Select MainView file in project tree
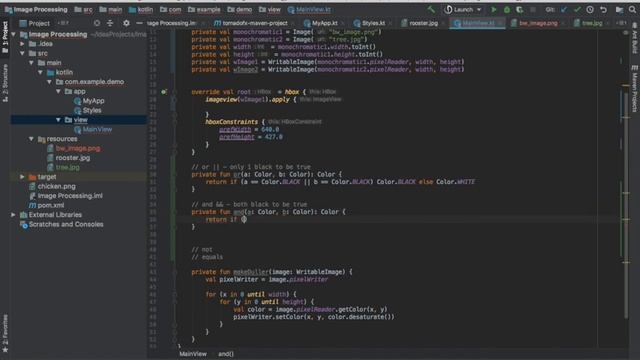This screenshot has width=640, height=360. tap(97, 129)
